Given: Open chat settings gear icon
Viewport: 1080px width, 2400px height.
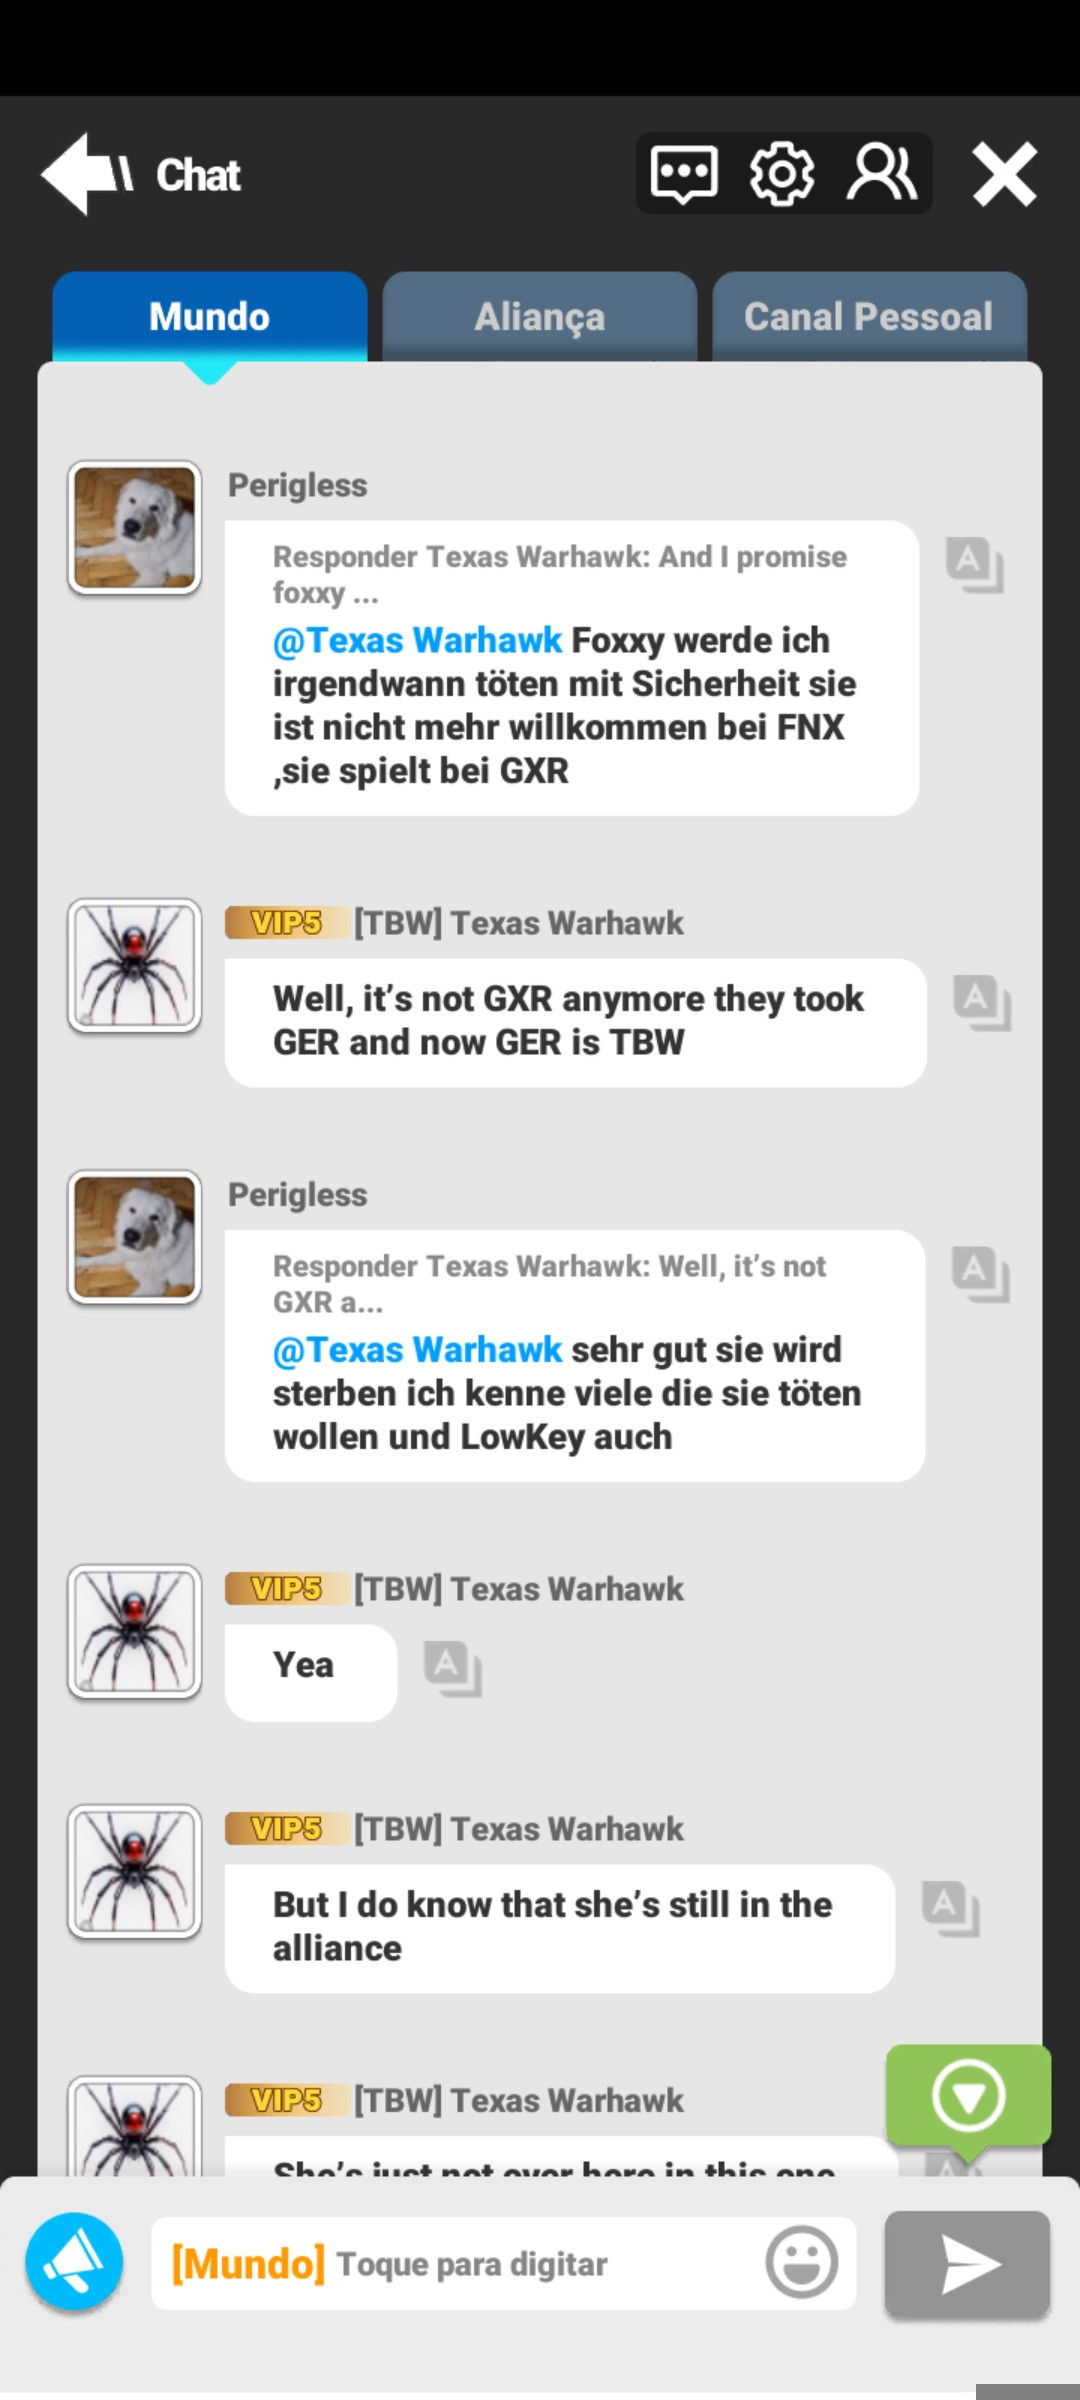Looking at the screenshot, I should tap(782, 174).
